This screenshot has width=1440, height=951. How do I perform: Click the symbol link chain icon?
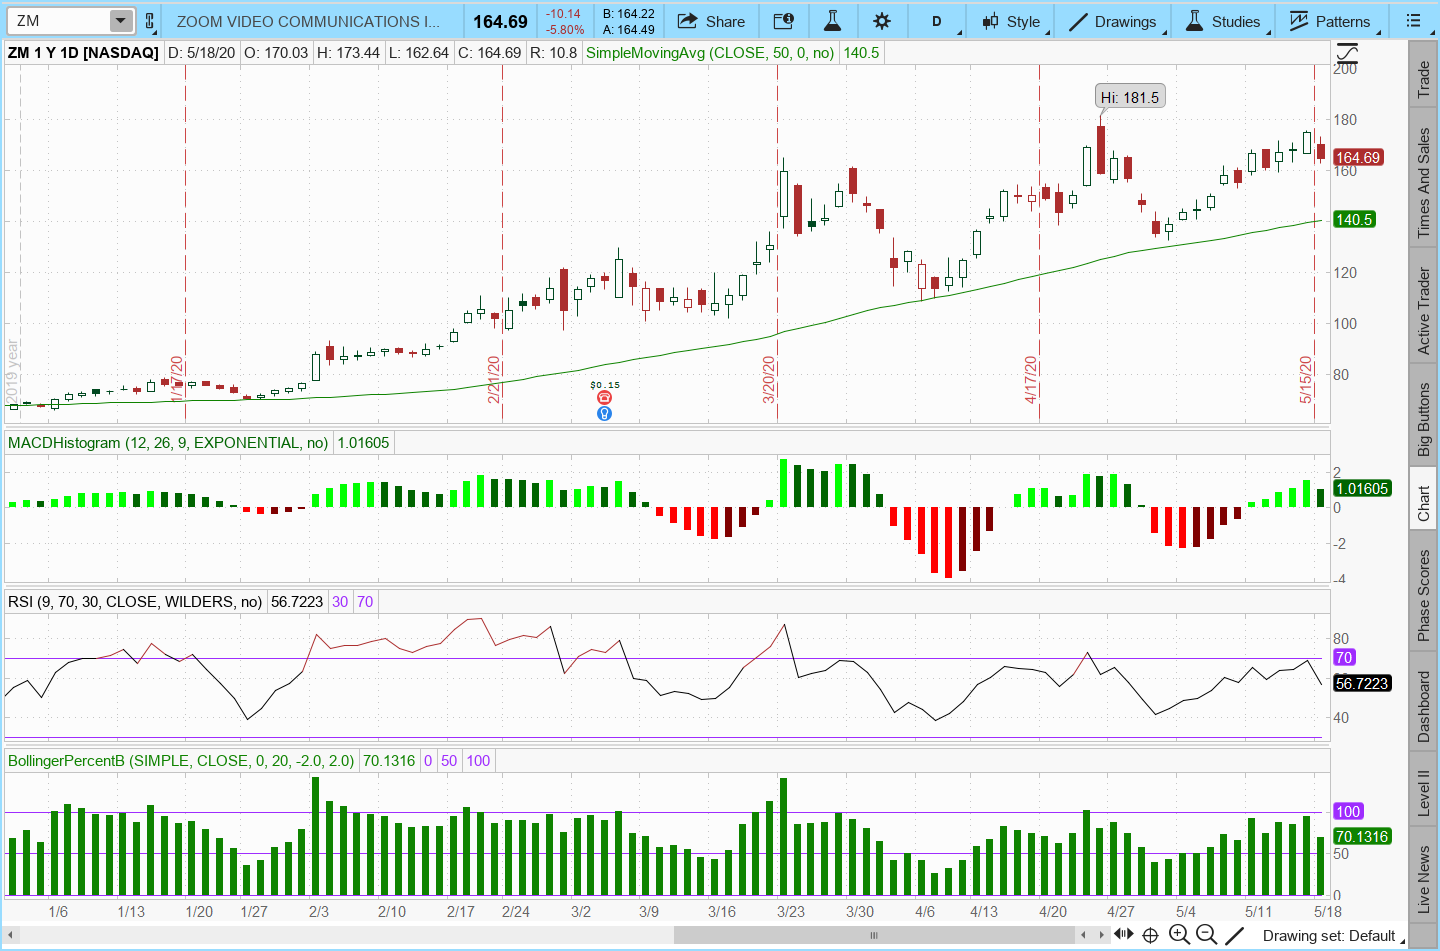point(150,21)
